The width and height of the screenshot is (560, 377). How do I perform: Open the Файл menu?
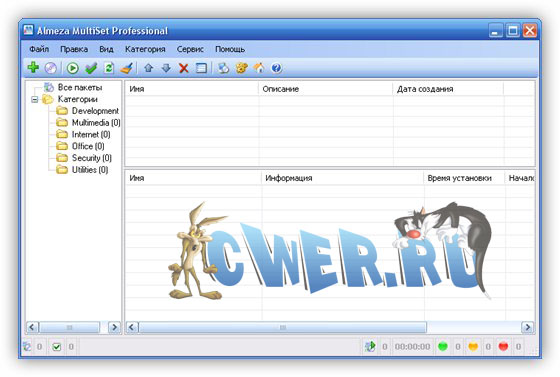(x=39, y=49)
